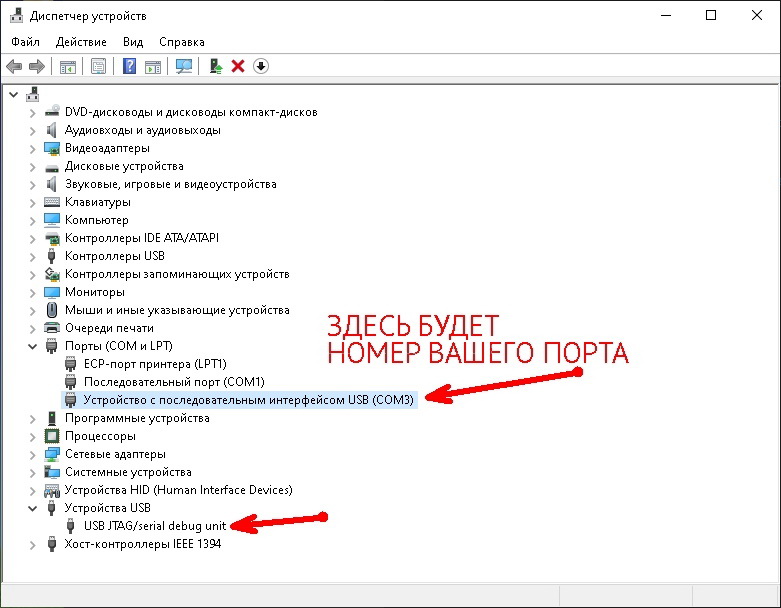Collapse the Устройства USB node

[34, 508]
